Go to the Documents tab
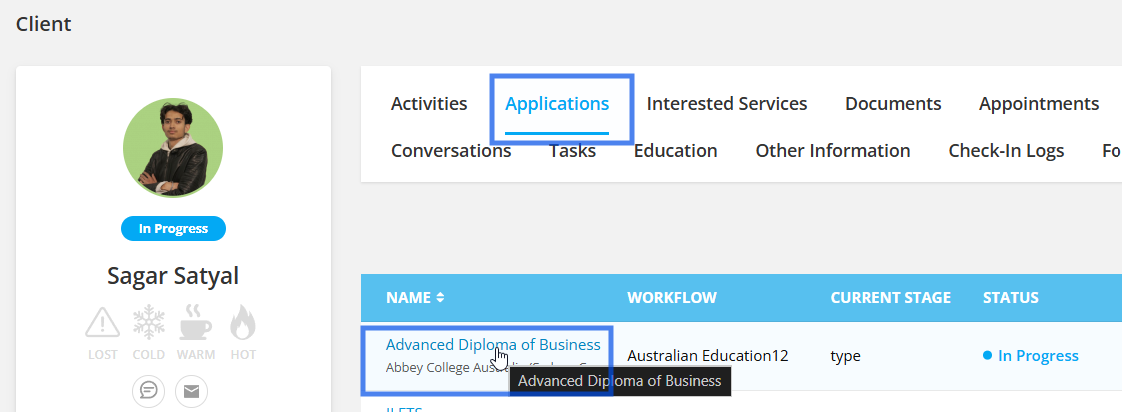The image size is (1122, 412). point(893,104)
